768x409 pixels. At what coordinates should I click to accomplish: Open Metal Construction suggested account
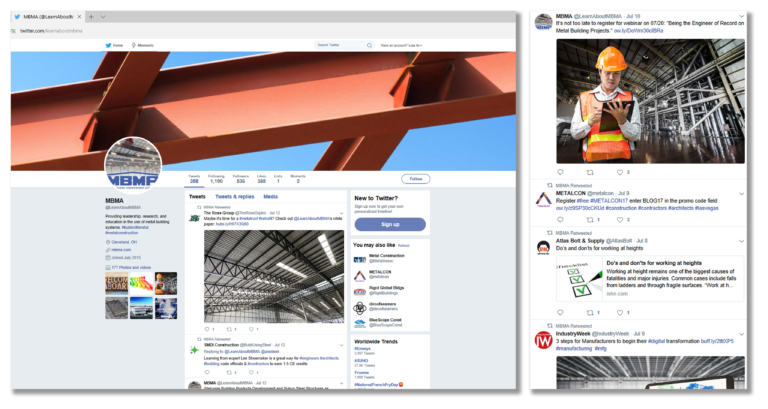click(386, 258)
